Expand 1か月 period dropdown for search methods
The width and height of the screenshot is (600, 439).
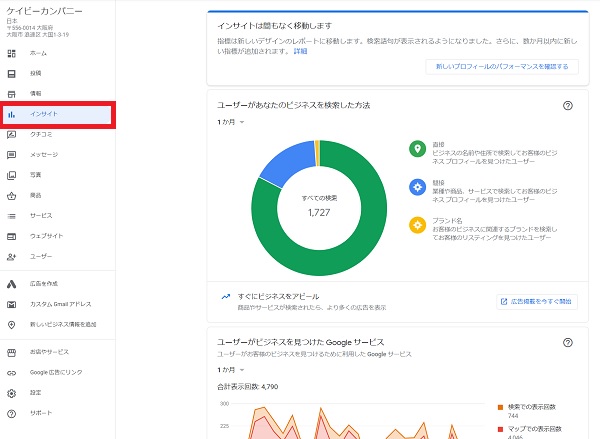pos(231,122)
